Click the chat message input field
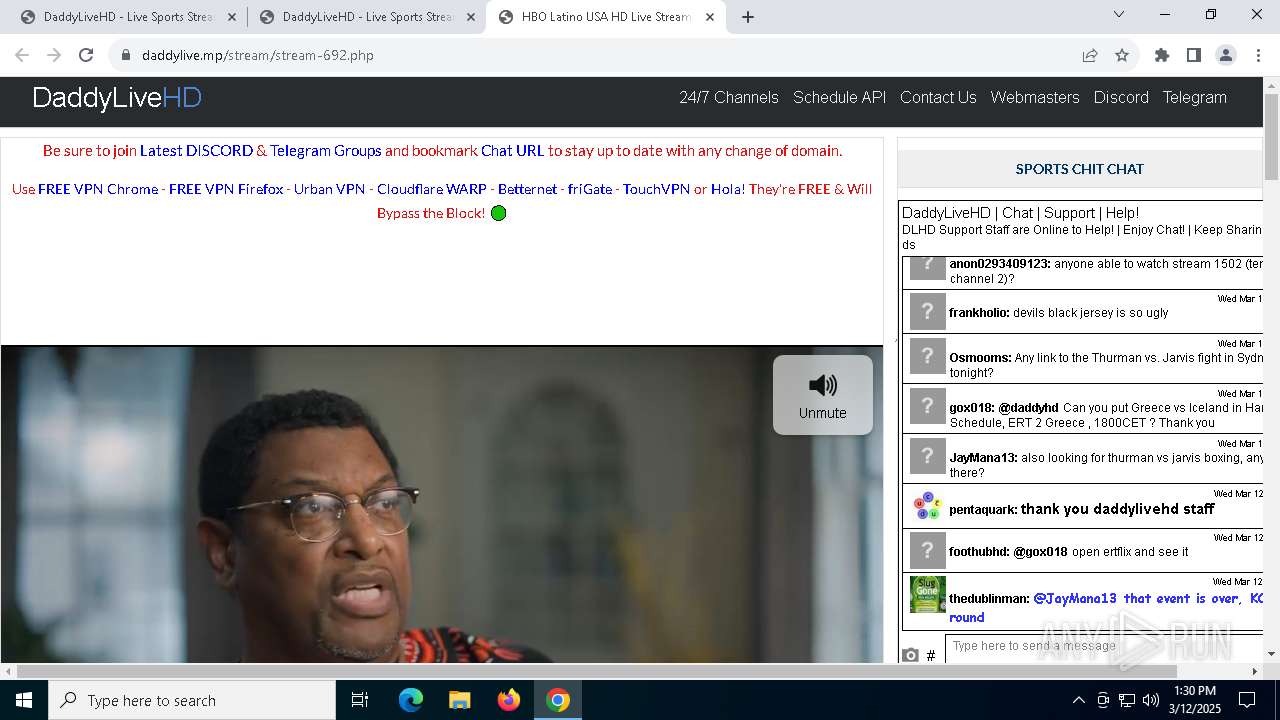This screenshot has height=720, width=1280. pyautogui.click(x=1105, y=647)
